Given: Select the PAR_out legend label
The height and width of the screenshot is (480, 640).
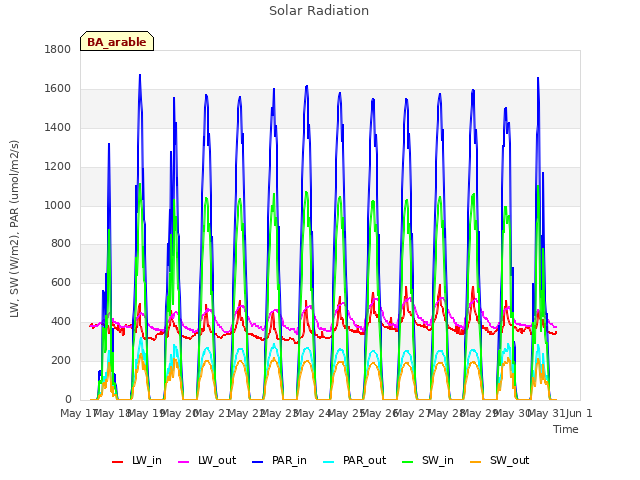Looking at the screenshot, I should coord(364,460).
